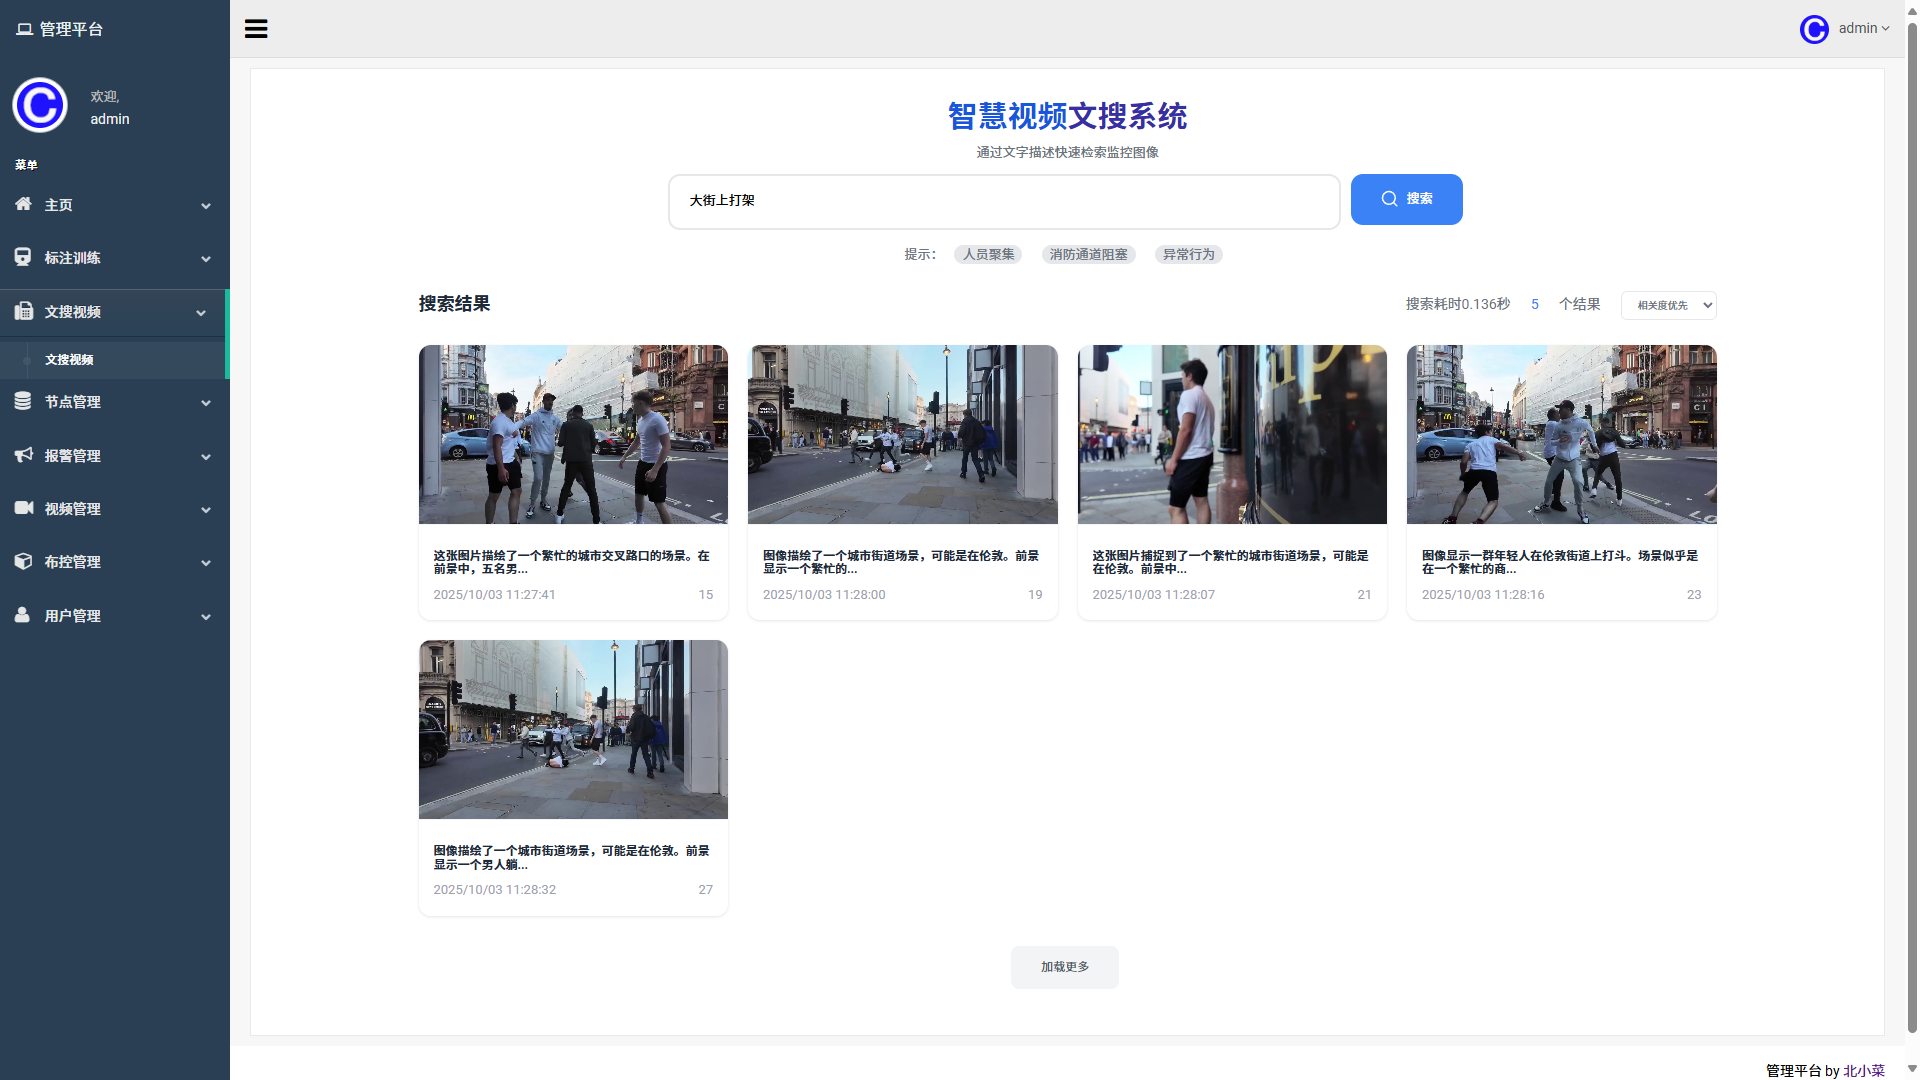This screenshot has height=1080, width=1920.
Task: Collapse the 文搜视频 menu chevron
Action: tap(201, 313)
